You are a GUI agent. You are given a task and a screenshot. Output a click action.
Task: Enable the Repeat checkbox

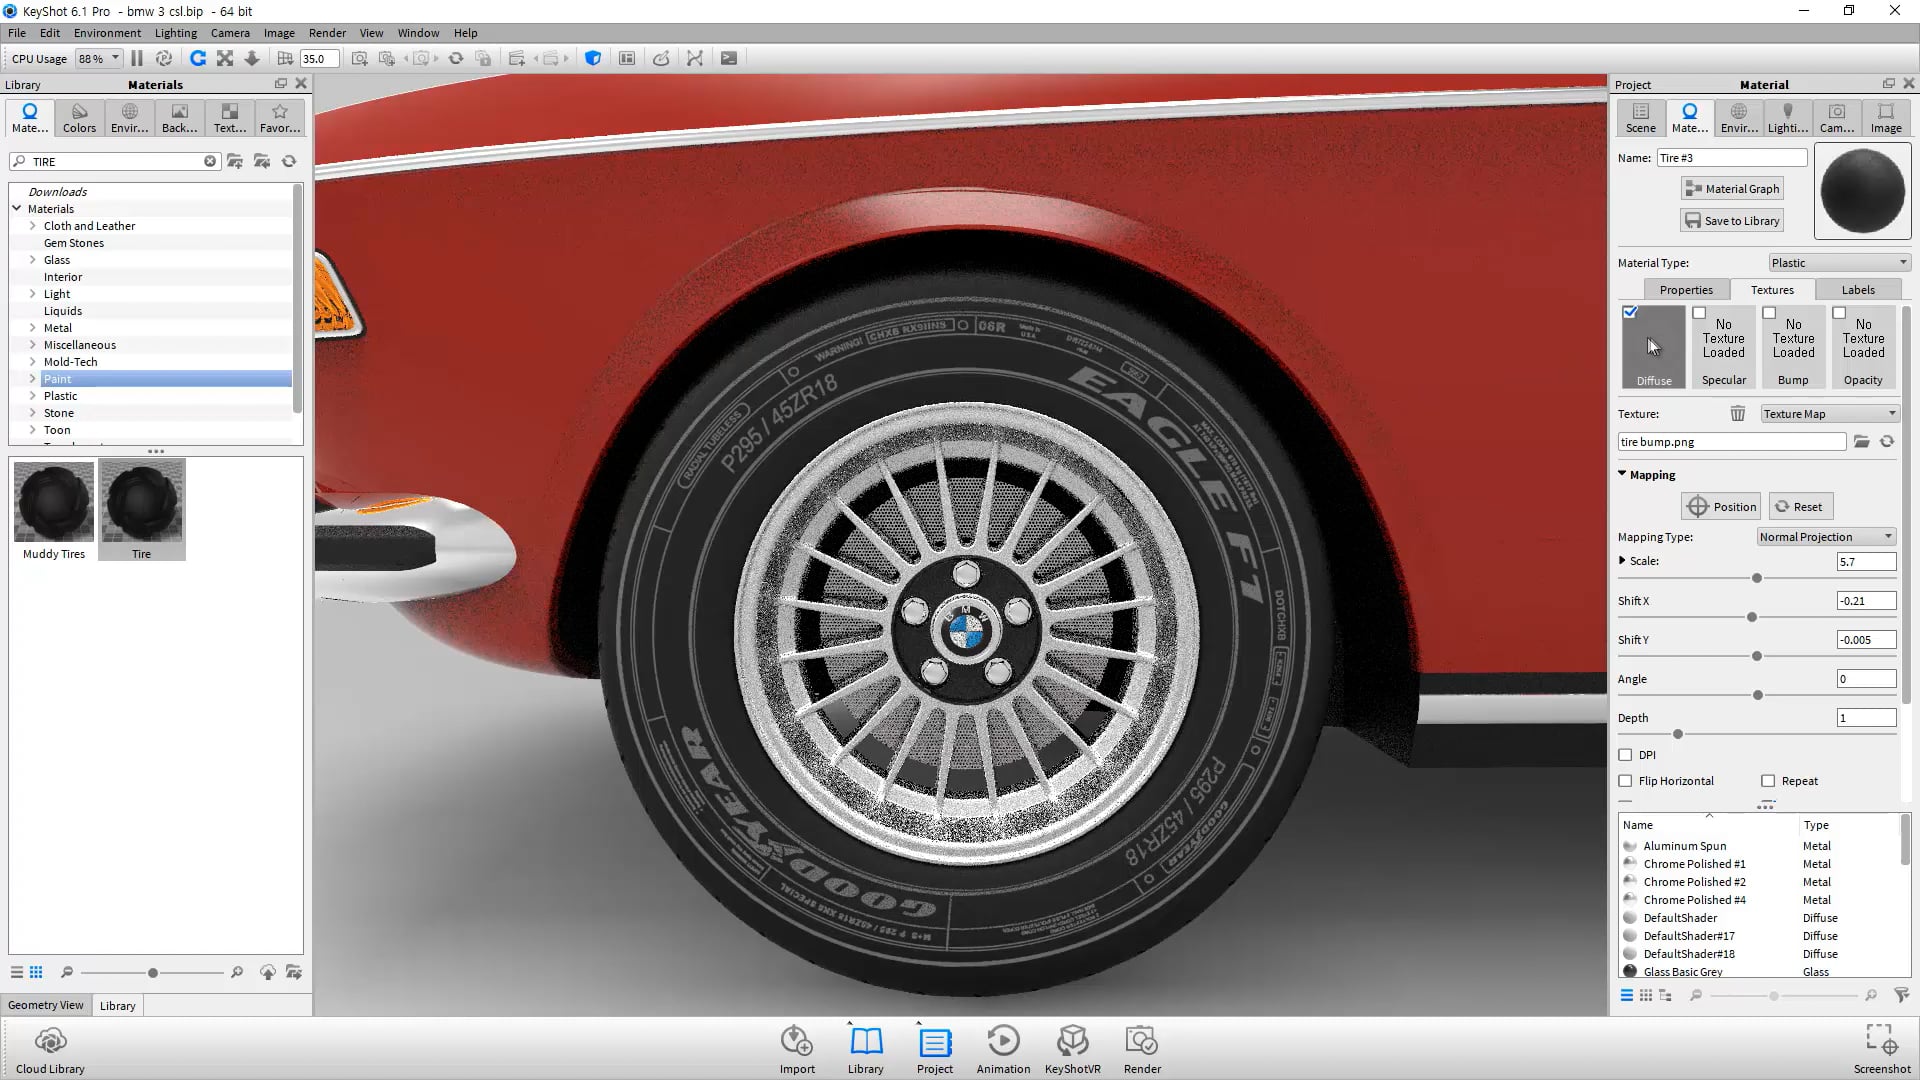tap(1768, 781)
